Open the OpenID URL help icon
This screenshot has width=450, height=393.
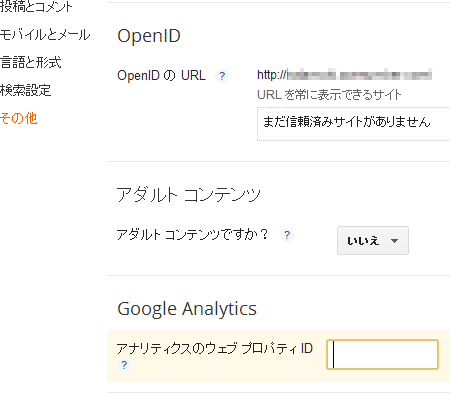[222, 76]
